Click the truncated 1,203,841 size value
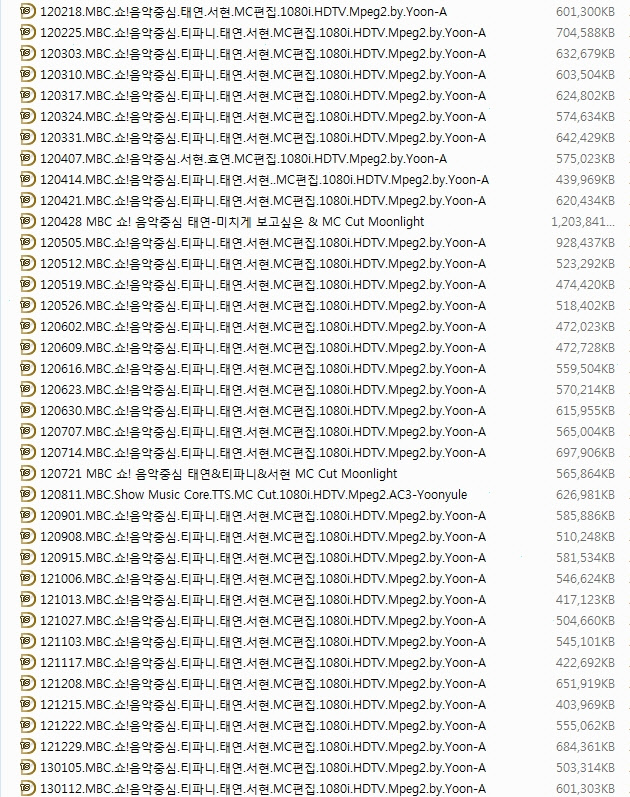 pos(583,222)
